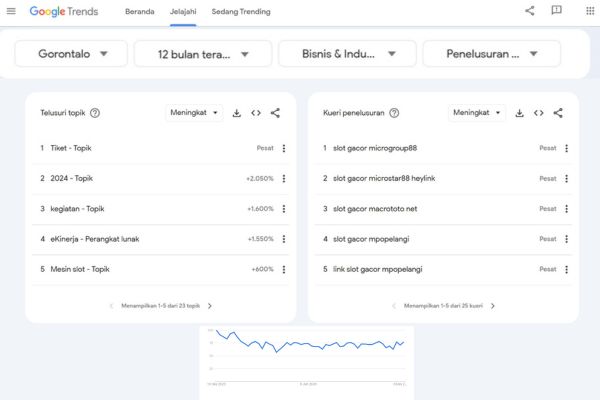Open Meningkat dropdown in Telusuri topik card

point(194,113)
